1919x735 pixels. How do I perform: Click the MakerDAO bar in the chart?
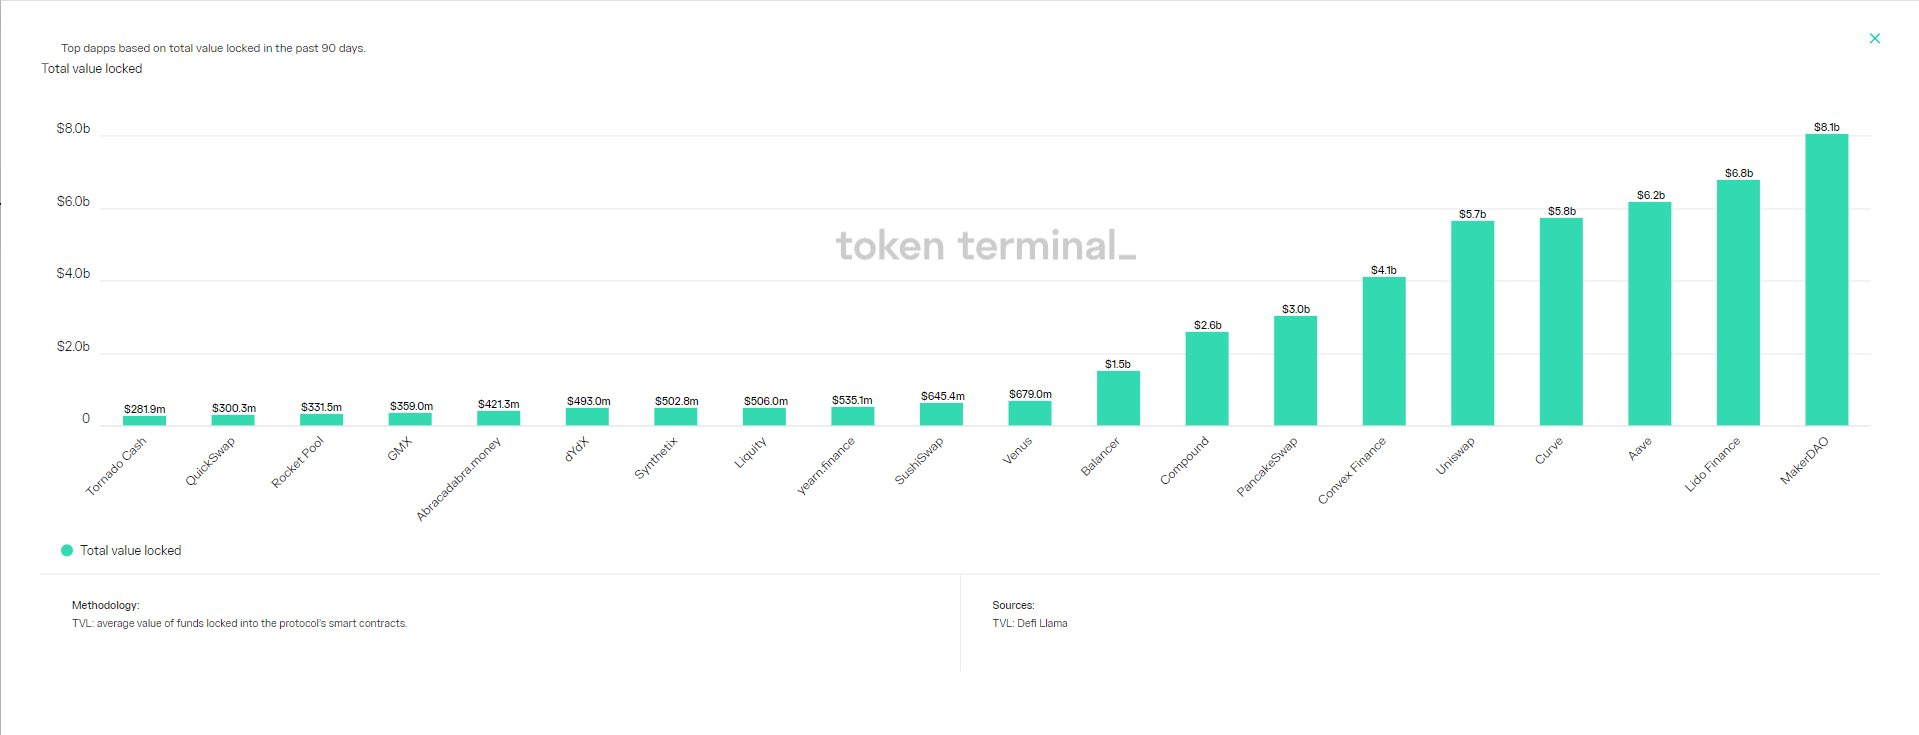coord(1826,280)
